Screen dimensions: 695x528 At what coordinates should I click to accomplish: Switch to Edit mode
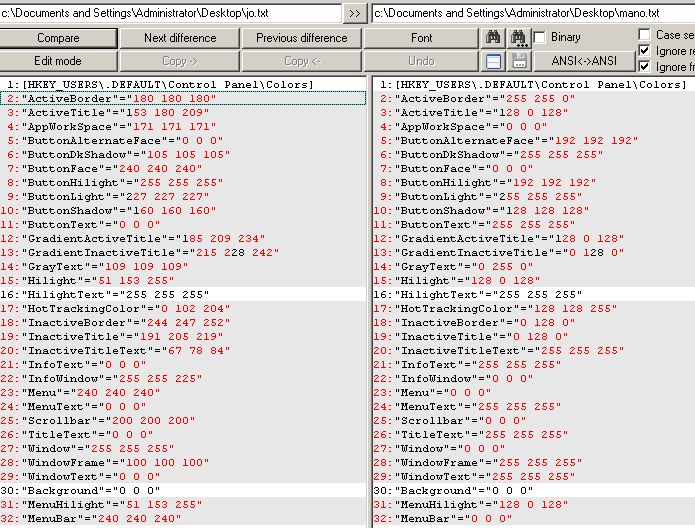(58, 61)
